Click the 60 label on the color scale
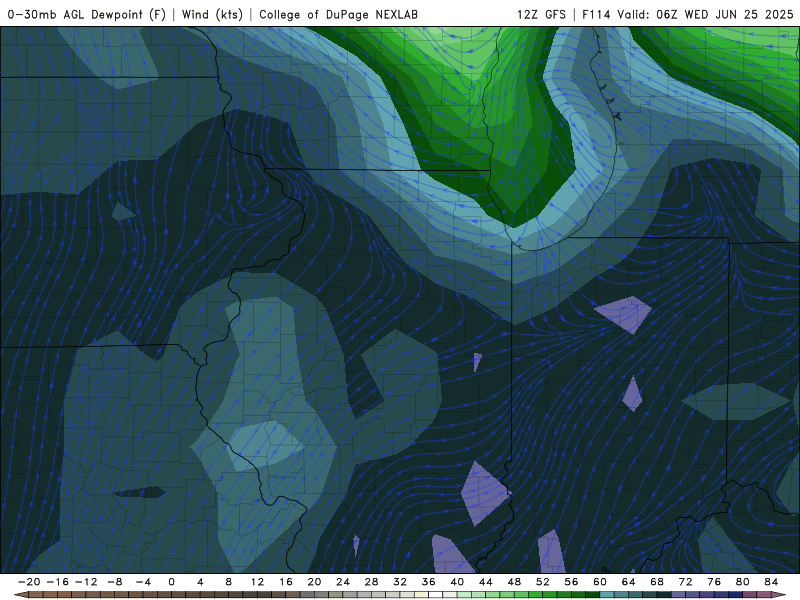The width and height of the screenshot is (800, 600). point(600,582)
